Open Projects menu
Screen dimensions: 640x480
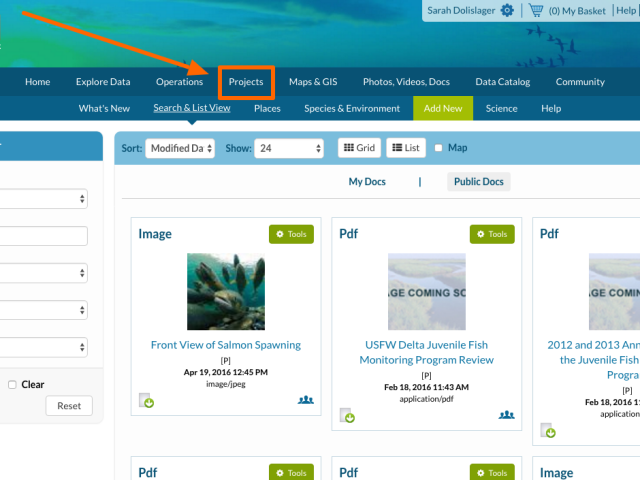coord(246,82)
